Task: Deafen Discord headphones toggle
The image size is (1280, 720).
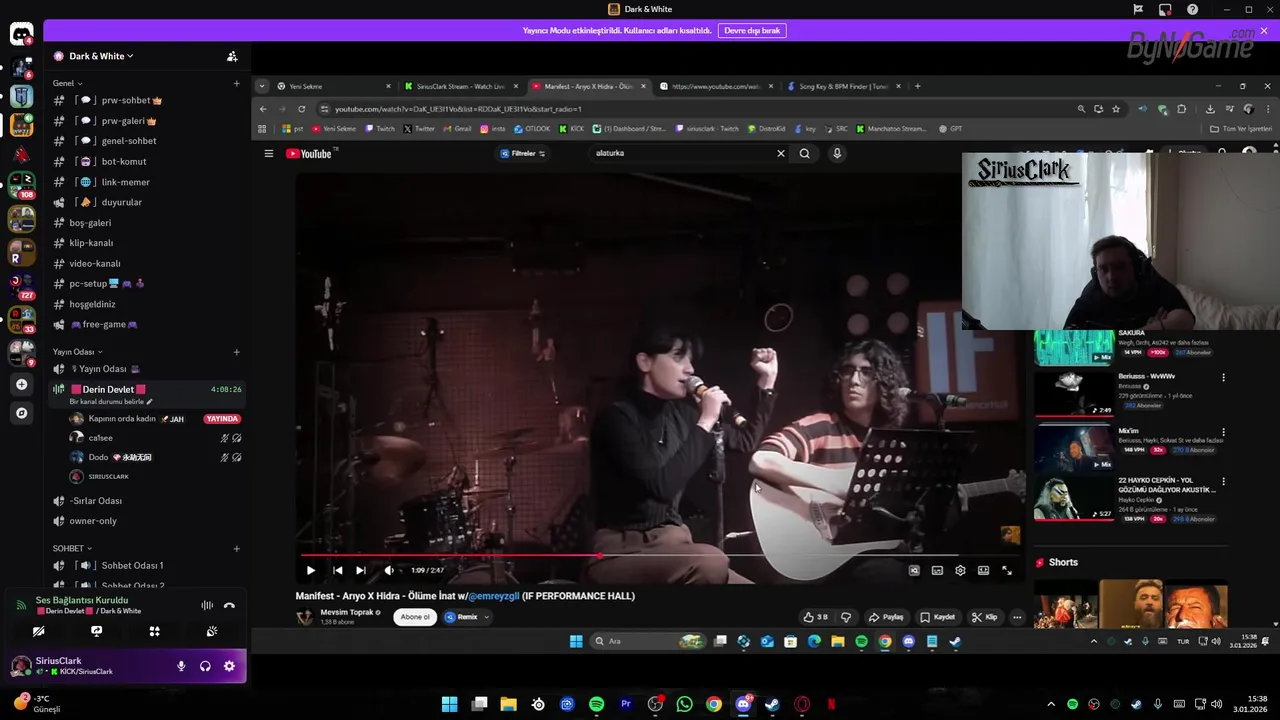Action: click(x=205, y=666)
